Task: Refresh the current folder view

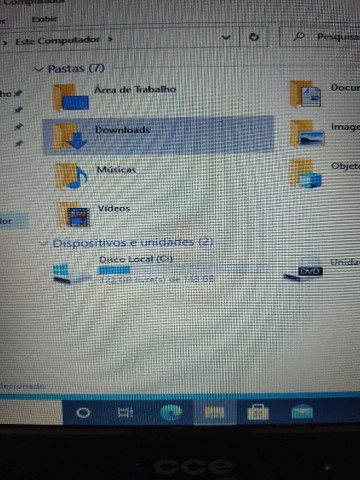Action: pos(254,37)
